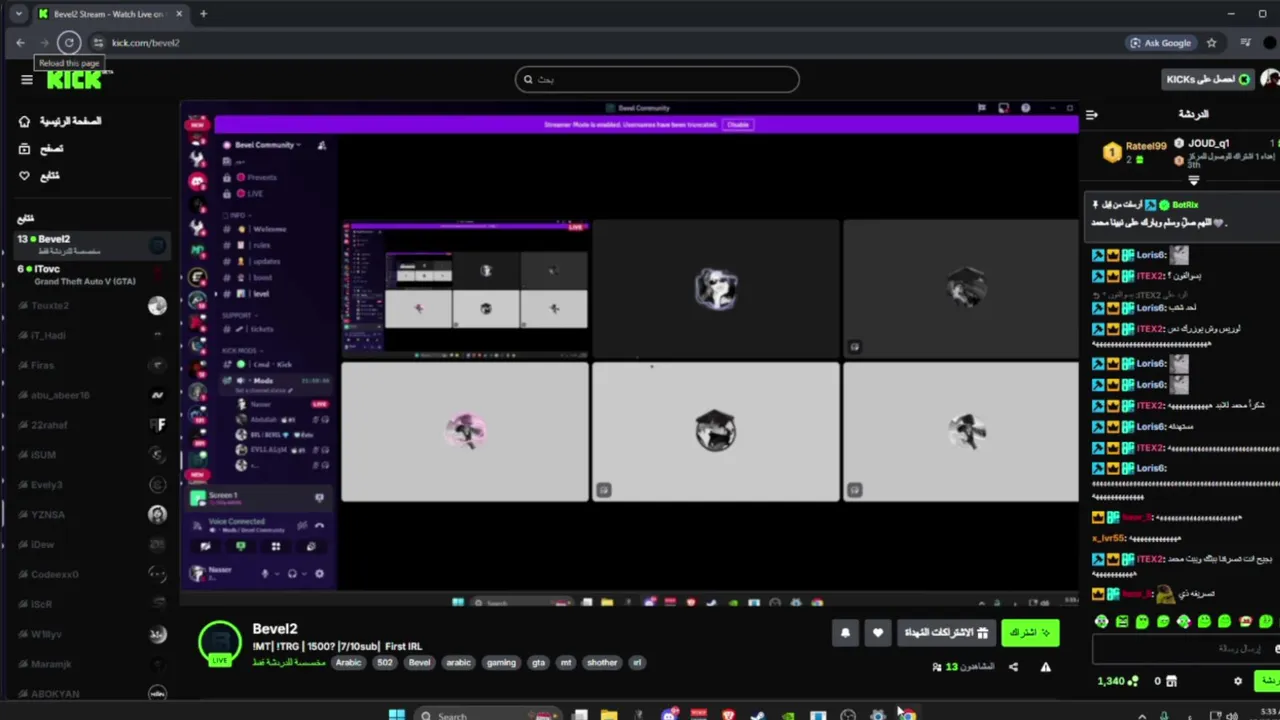Screen dimensions: 1280x720
Task: Open chat settings gear icon
Action: [1238, 681]
